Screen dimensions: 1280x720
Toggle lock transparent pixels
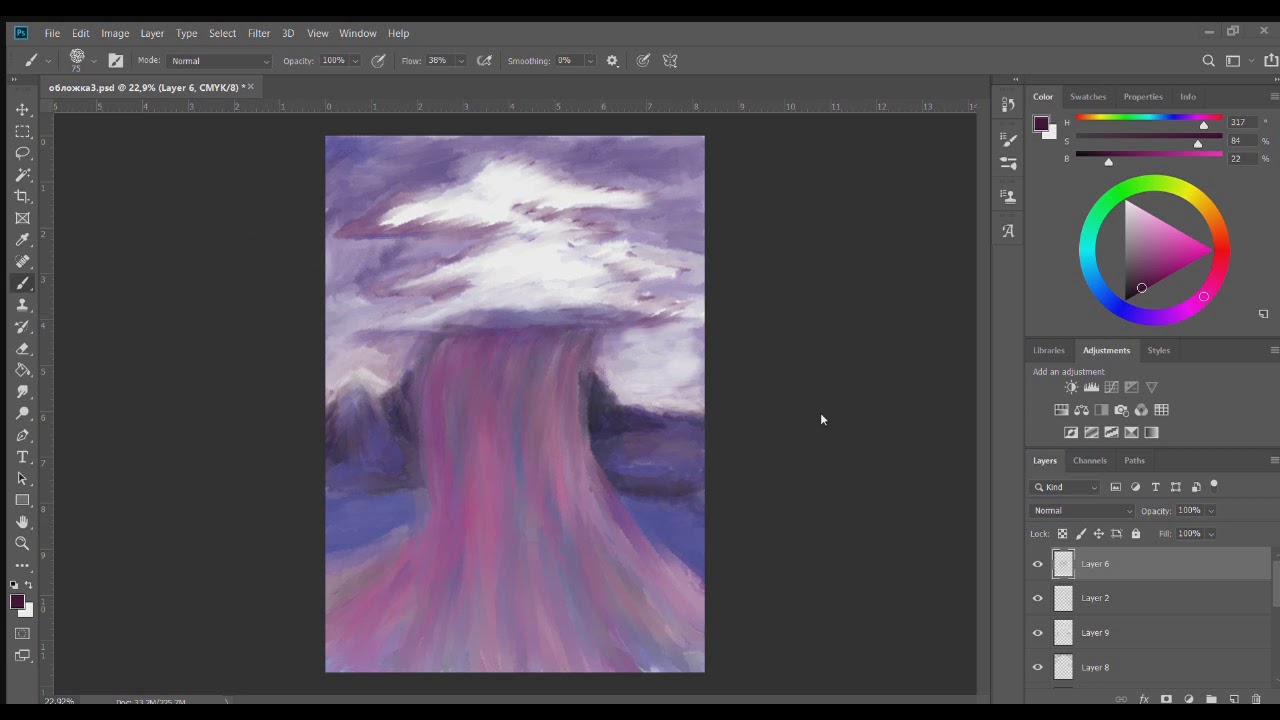1062,534
